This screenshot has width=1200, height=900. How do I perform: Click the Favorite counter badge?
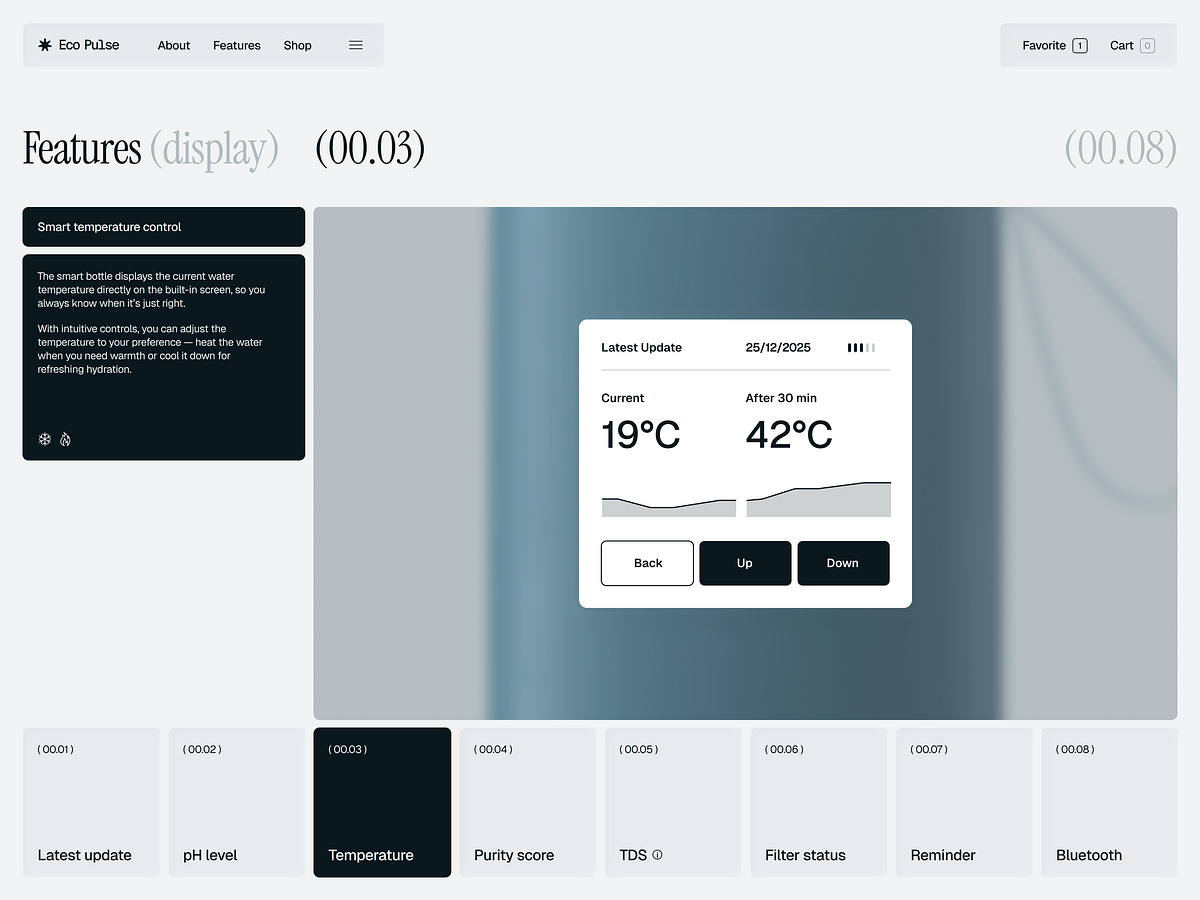[x=1080, y=45]
